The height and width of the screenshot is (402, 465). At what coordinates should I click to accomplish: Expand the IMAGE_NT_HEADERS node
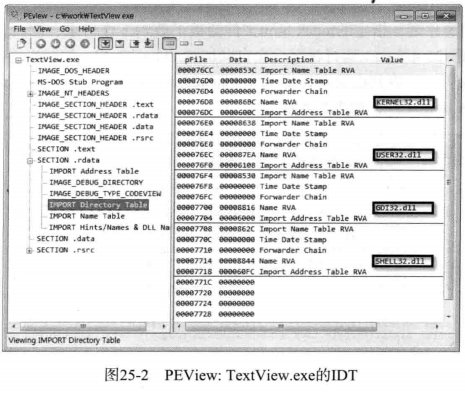pyautogui.click(x=30, y=94)
